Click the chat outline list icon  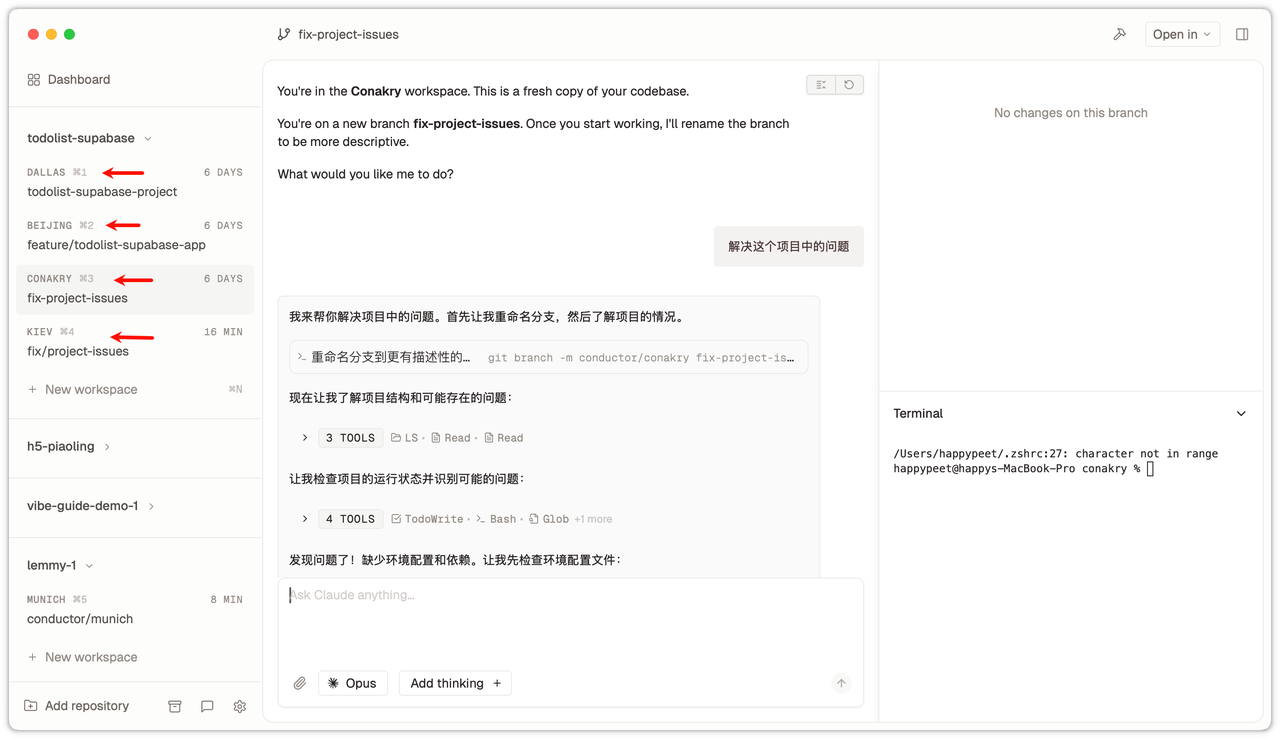click(x=821, y=85)
